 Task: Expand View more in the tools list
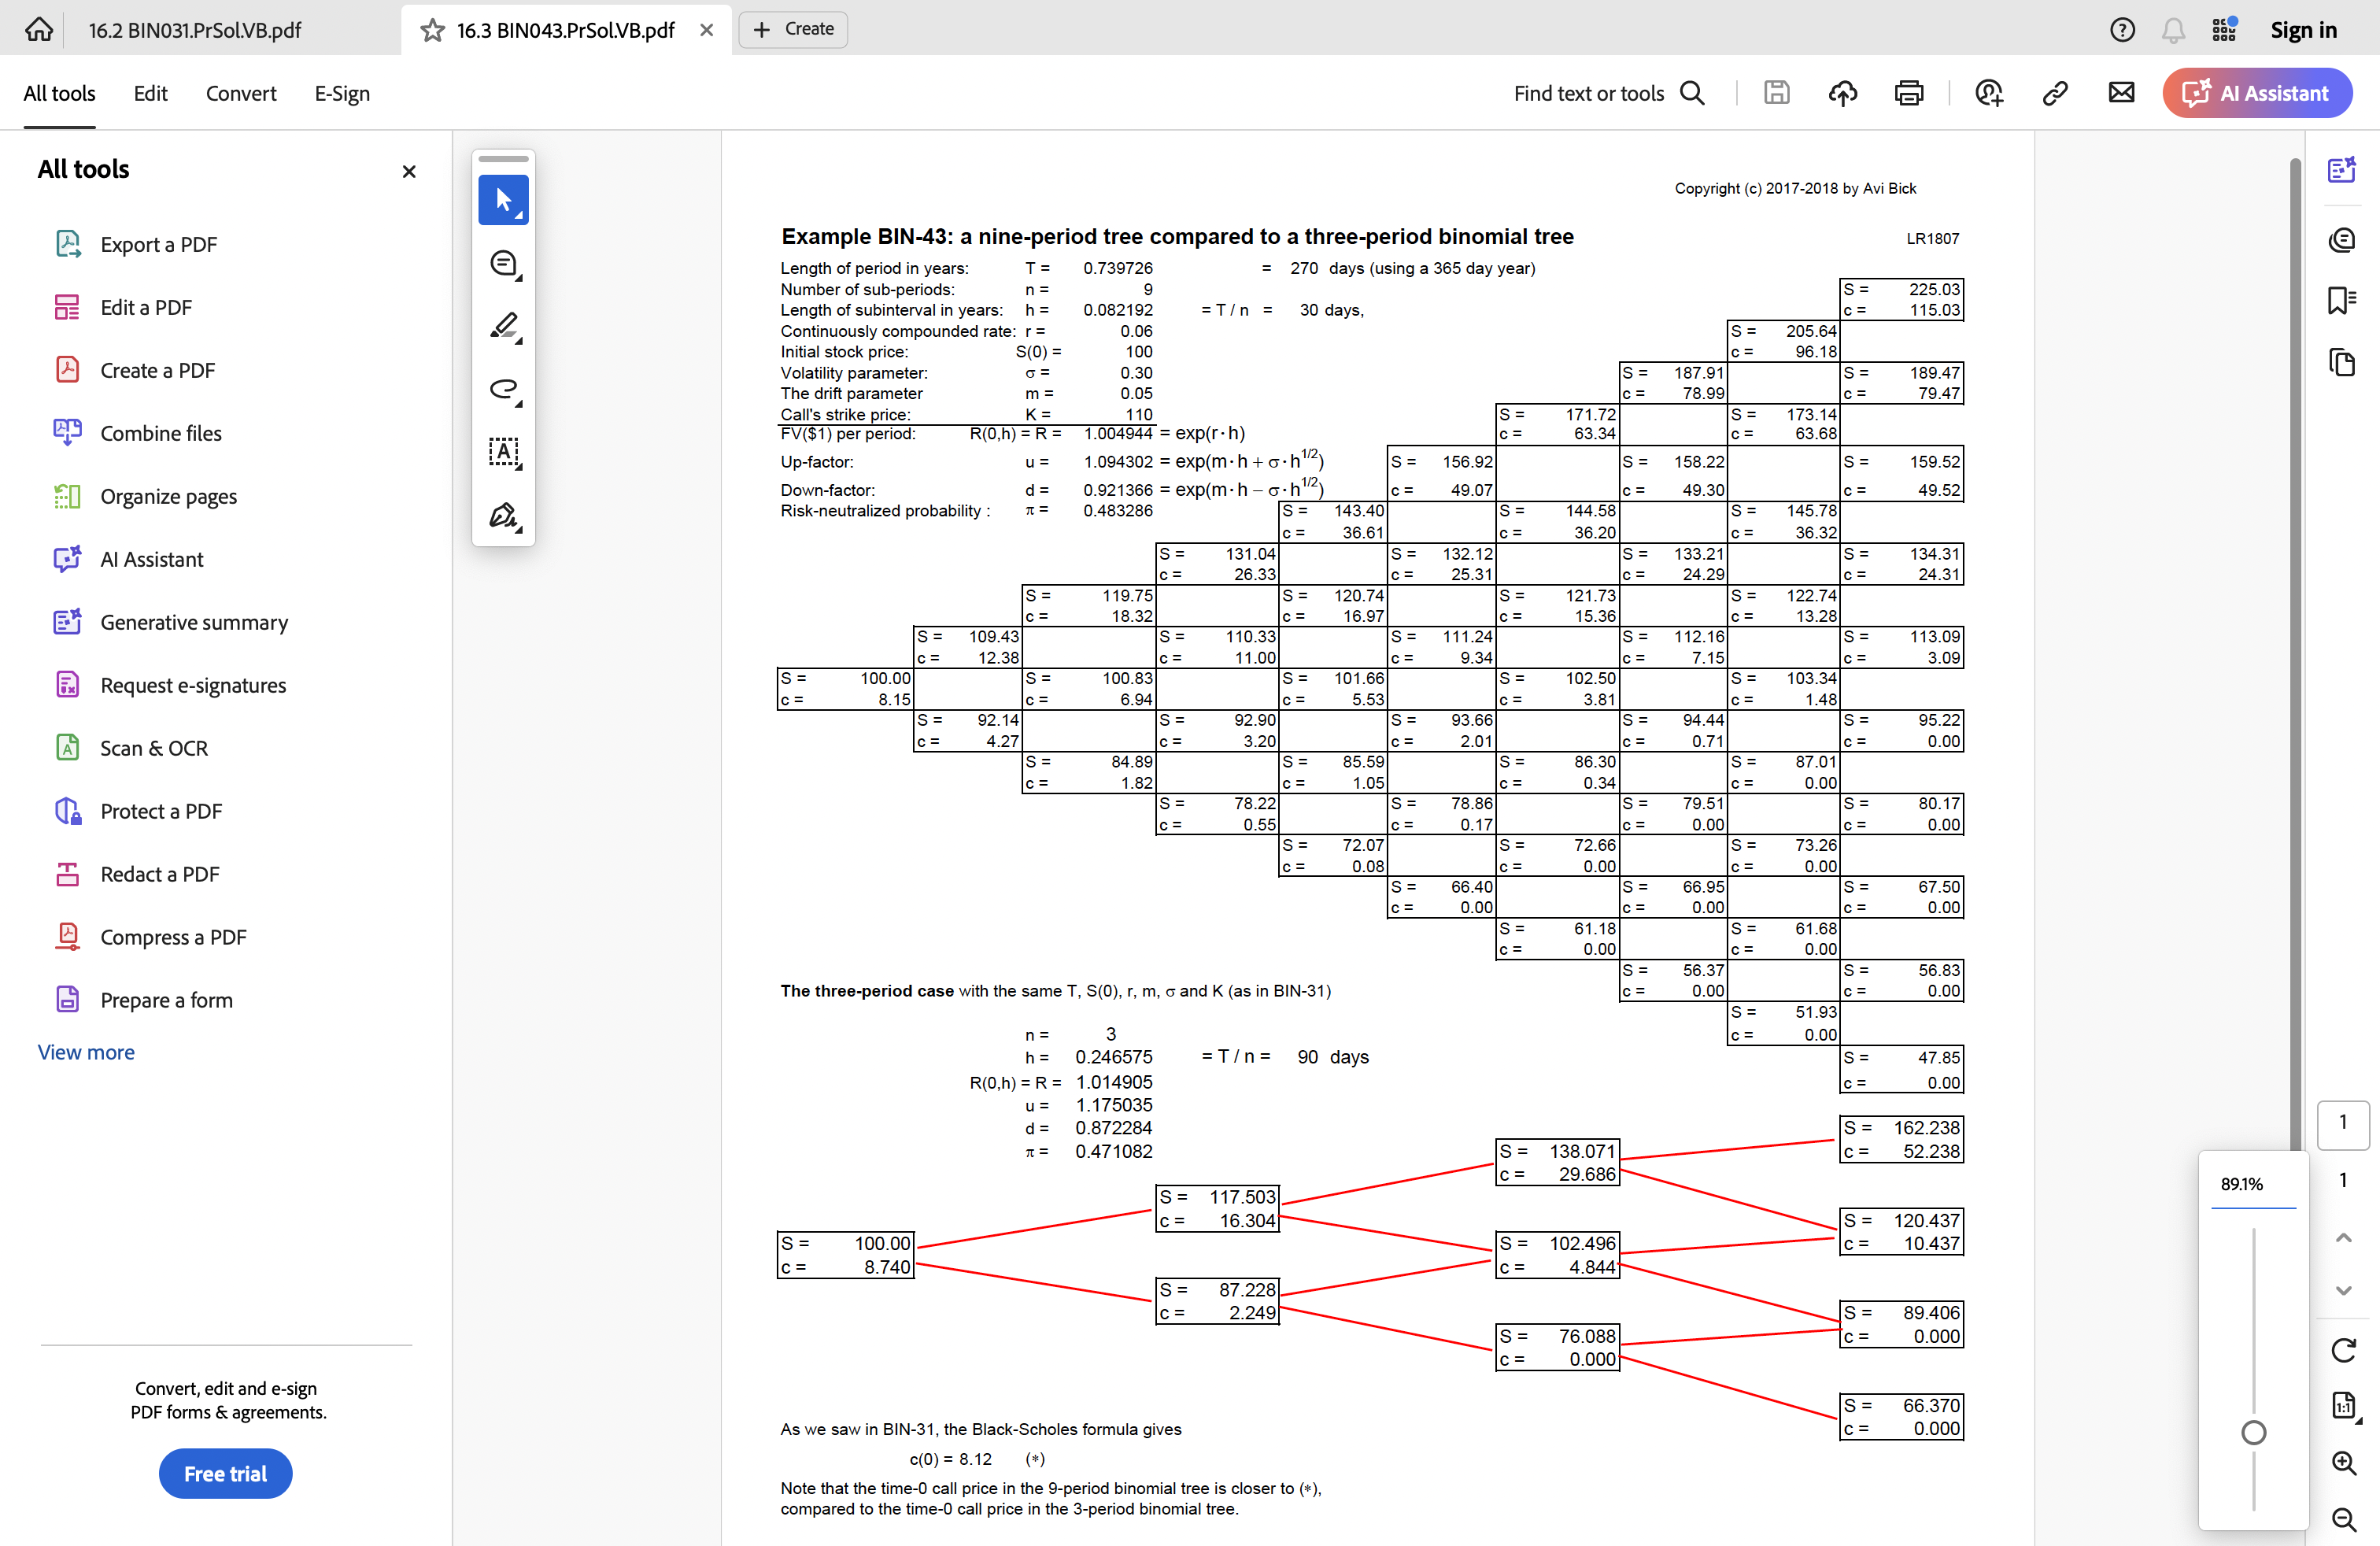coord(86,1051)
